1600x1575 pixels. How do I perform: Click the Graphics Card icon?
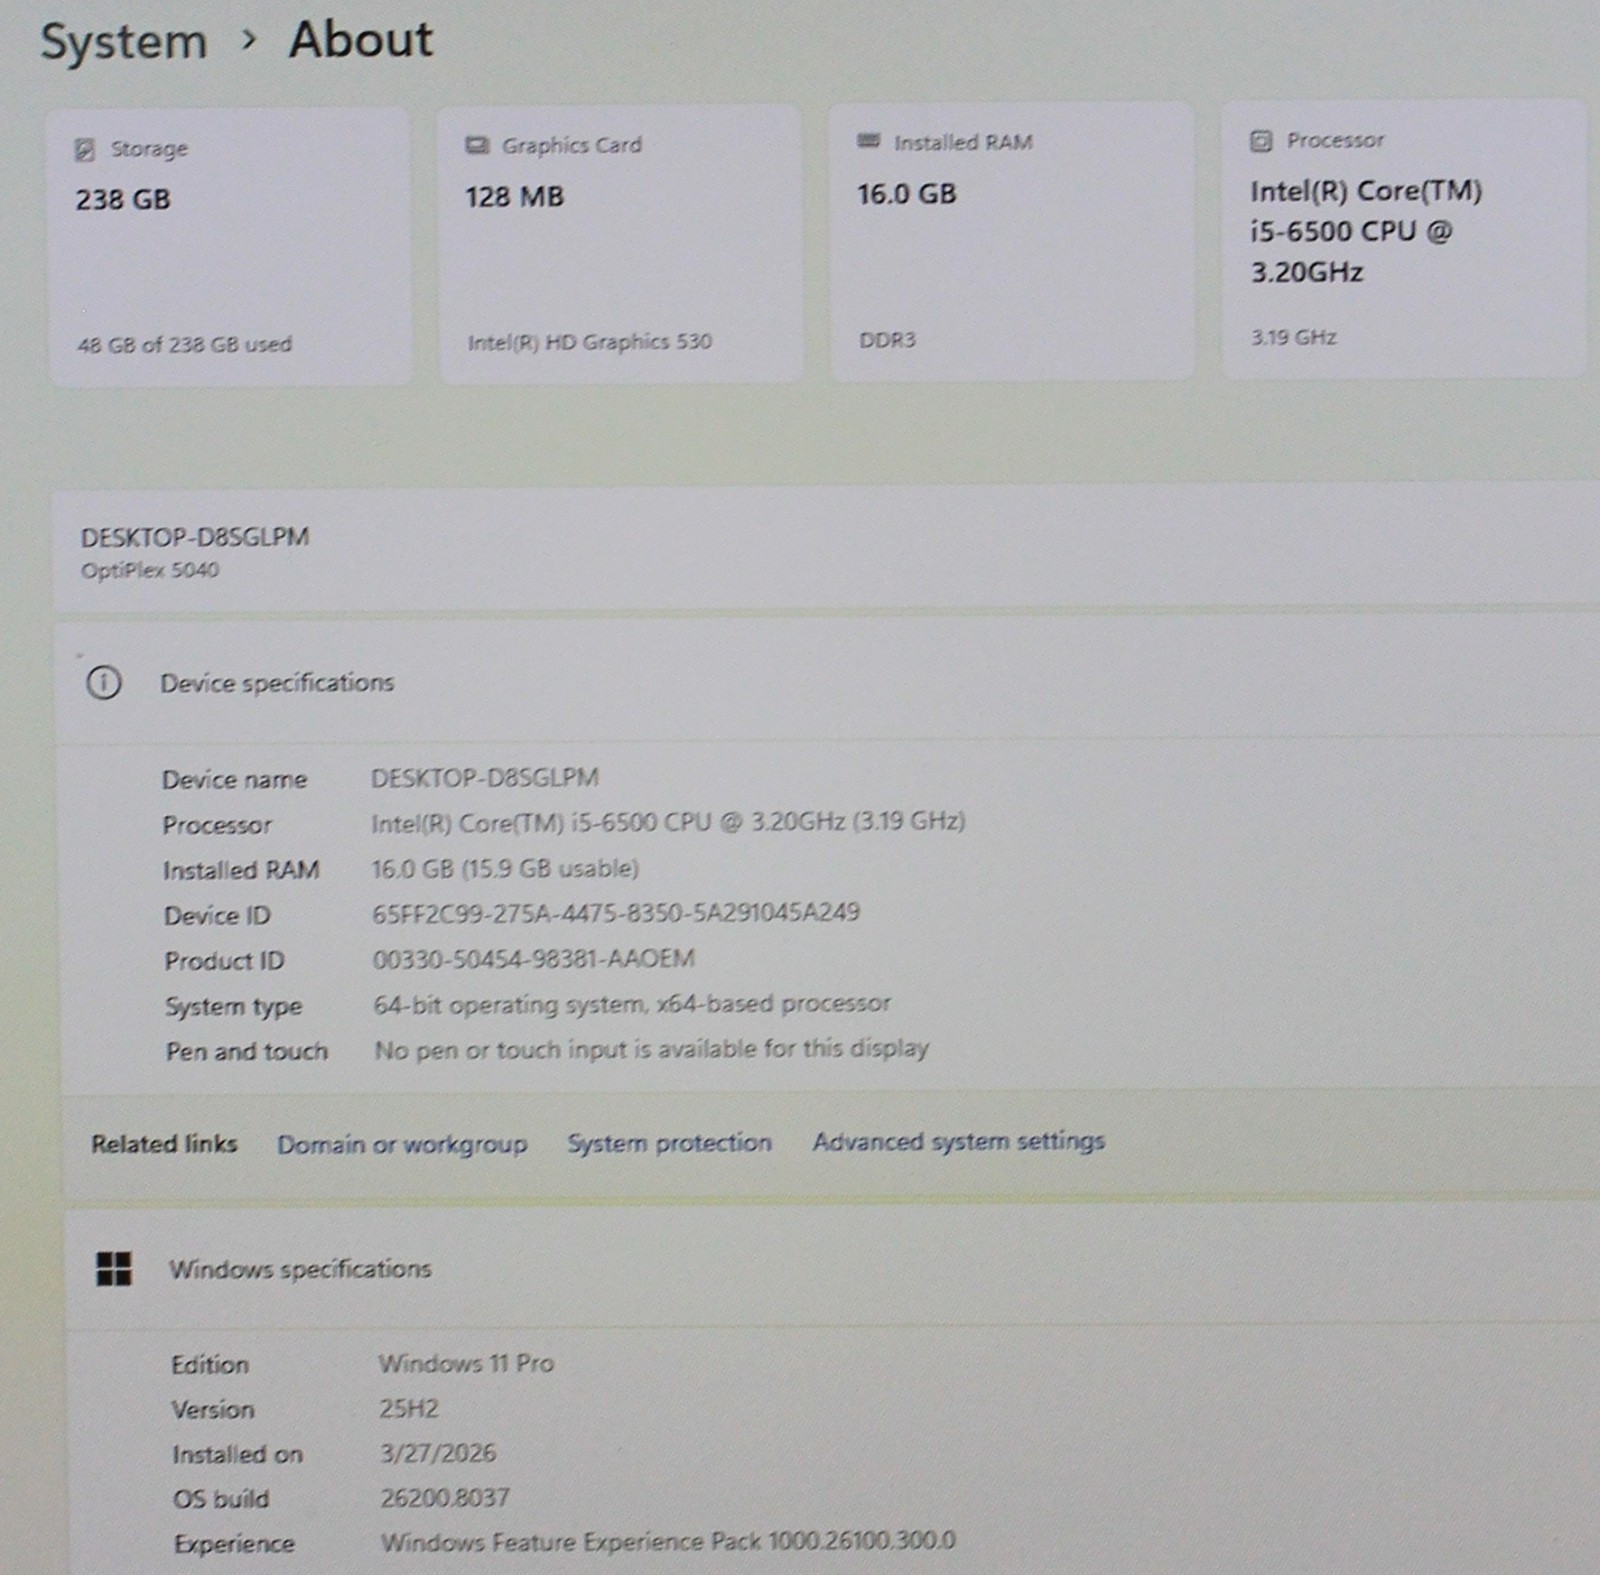point(477,146)
